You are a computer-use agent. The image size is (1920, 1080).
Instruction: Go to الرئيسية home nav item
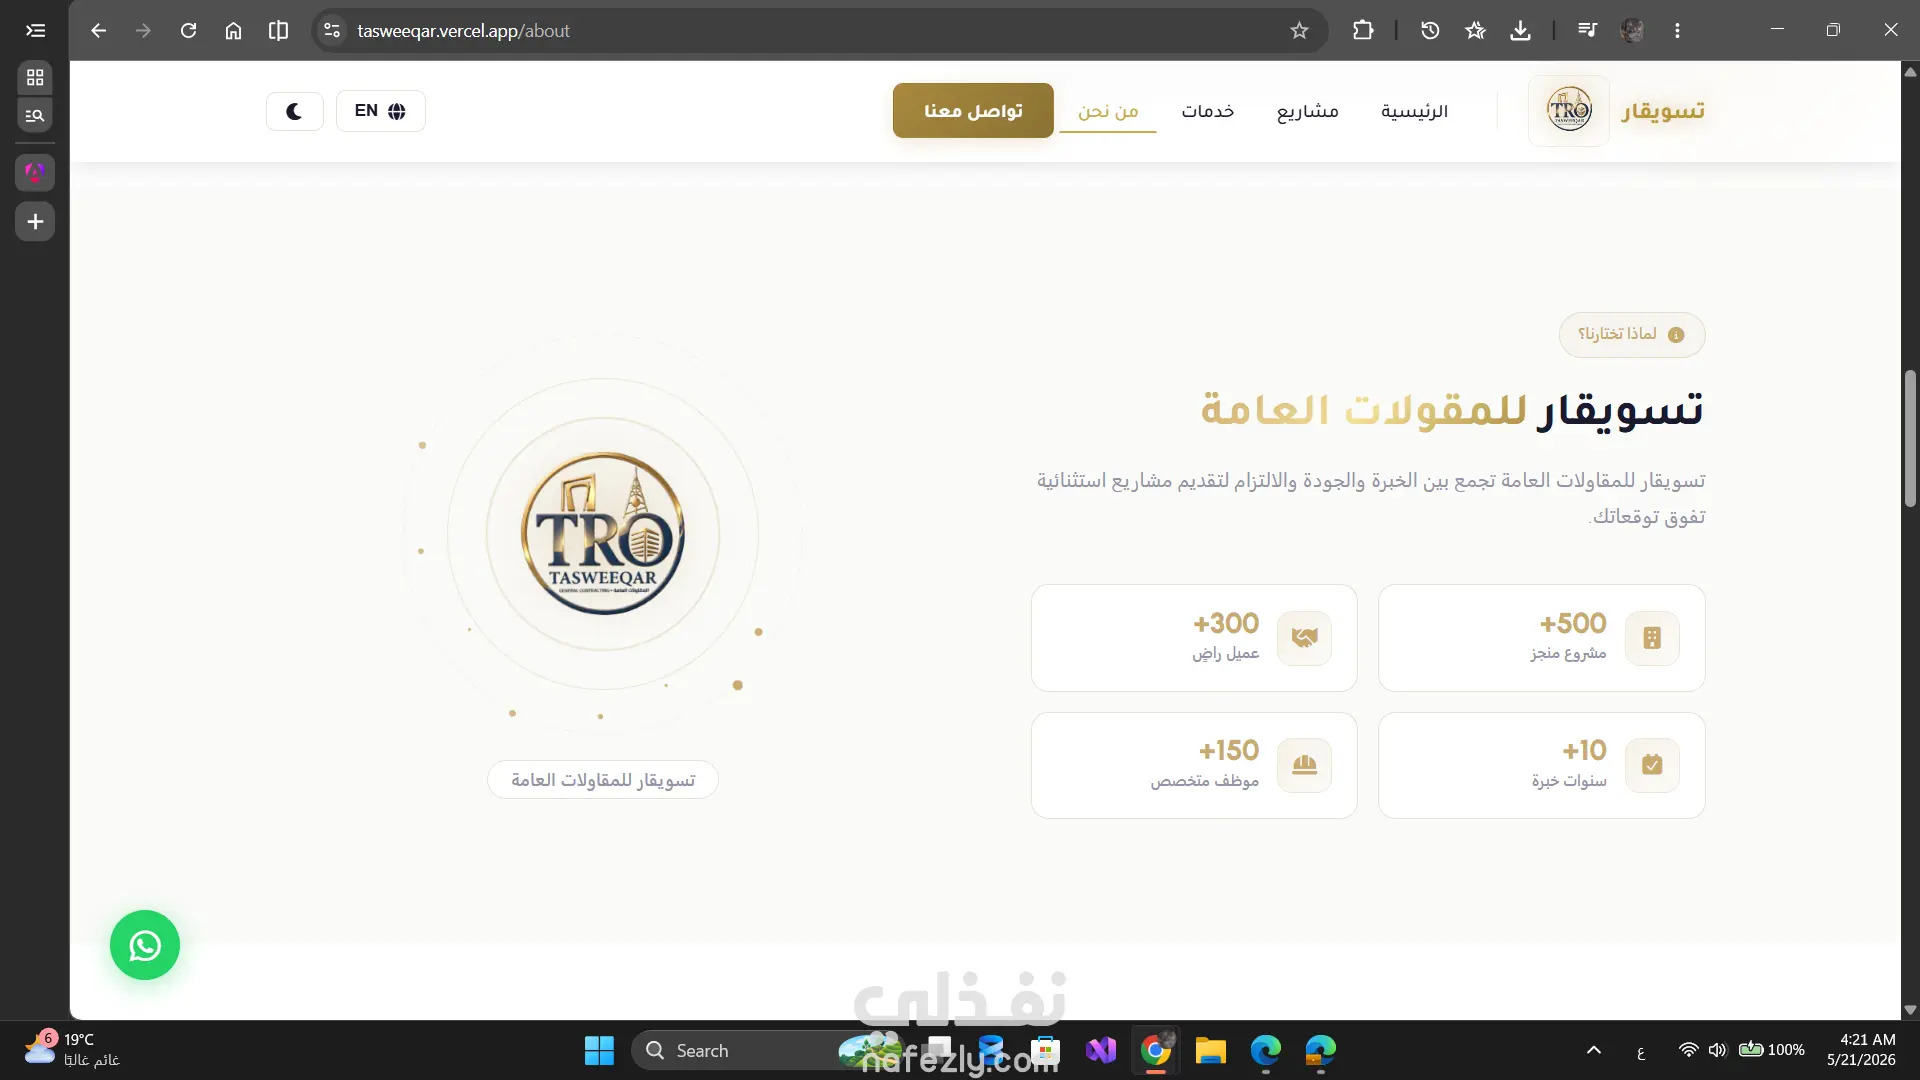coord(1414,111)
